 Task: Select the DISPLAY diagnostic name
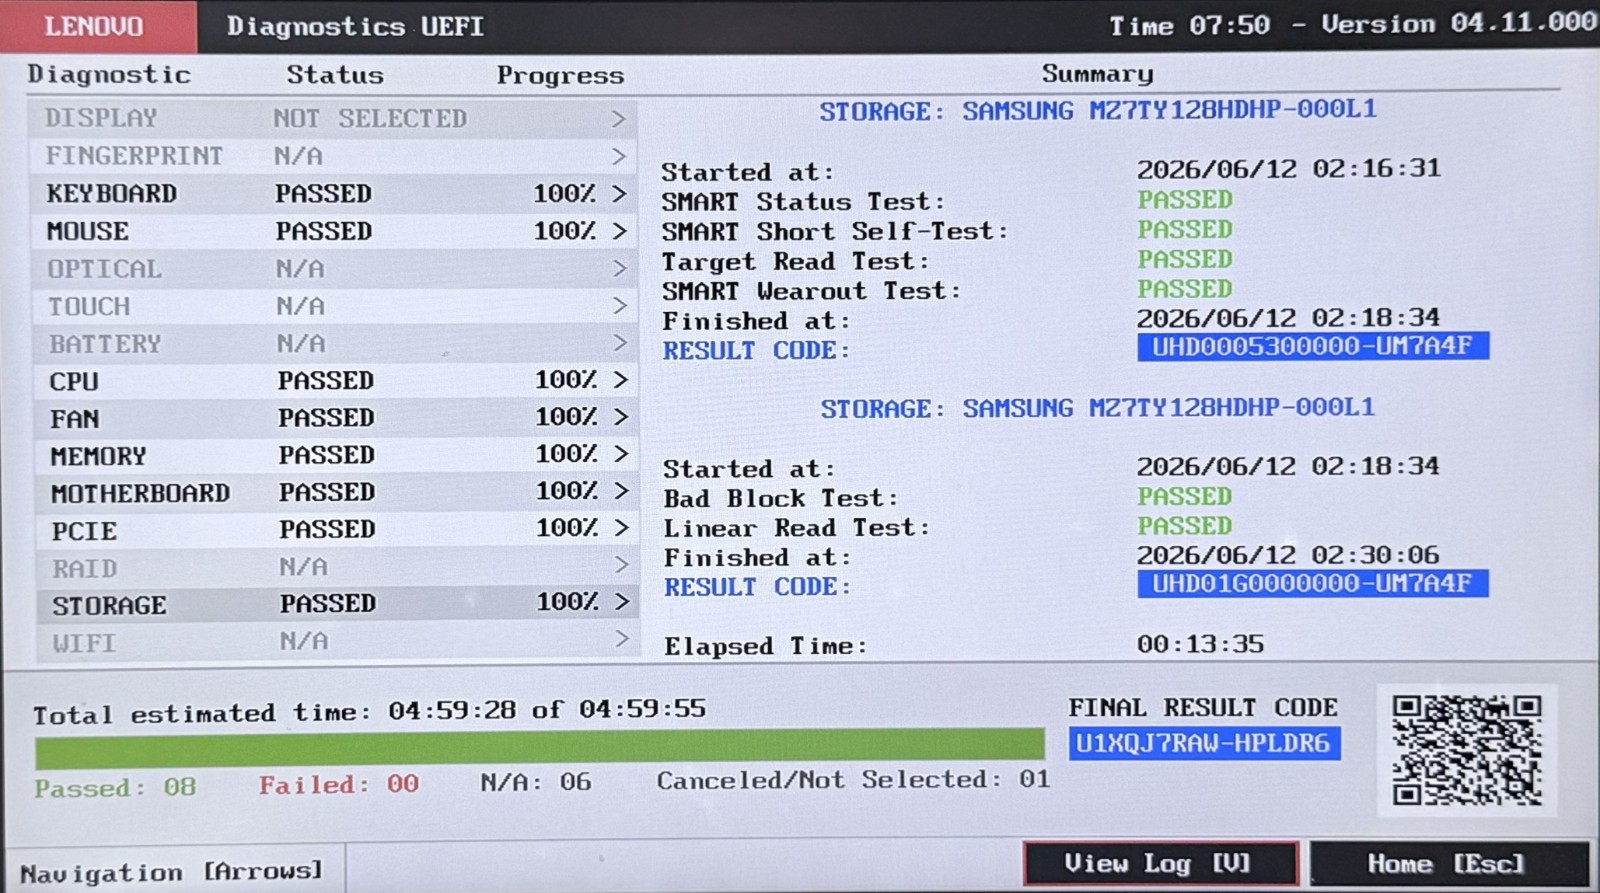pos(101,119)
